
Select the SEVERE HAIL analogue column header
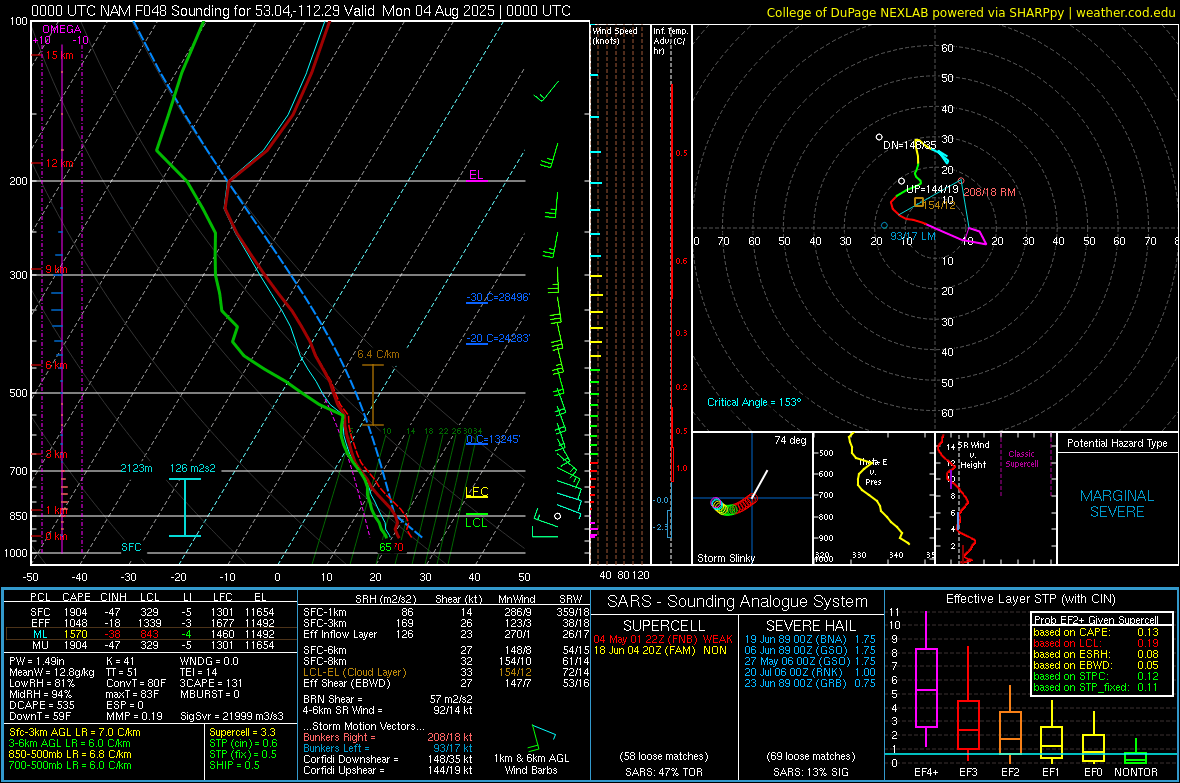pyautogui.click(x=811, y=626)
